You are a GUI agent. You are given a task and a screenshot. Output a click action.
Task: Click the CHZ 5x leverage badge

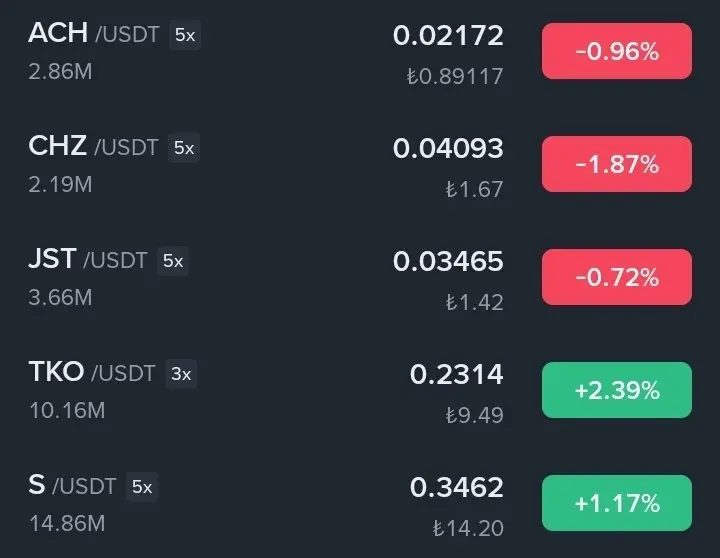coord(184,148)
